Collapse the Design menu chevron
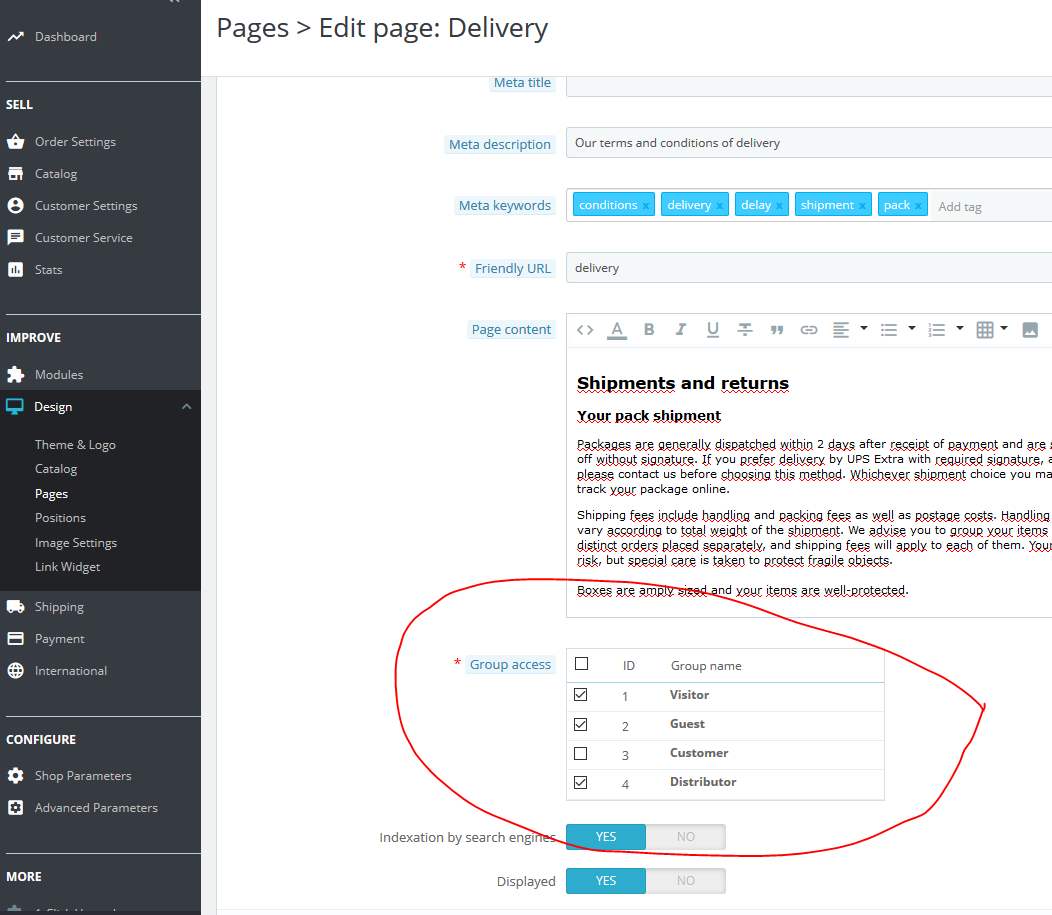The width and height of the screenshot is (1052, 915). [x=187, y=407]
